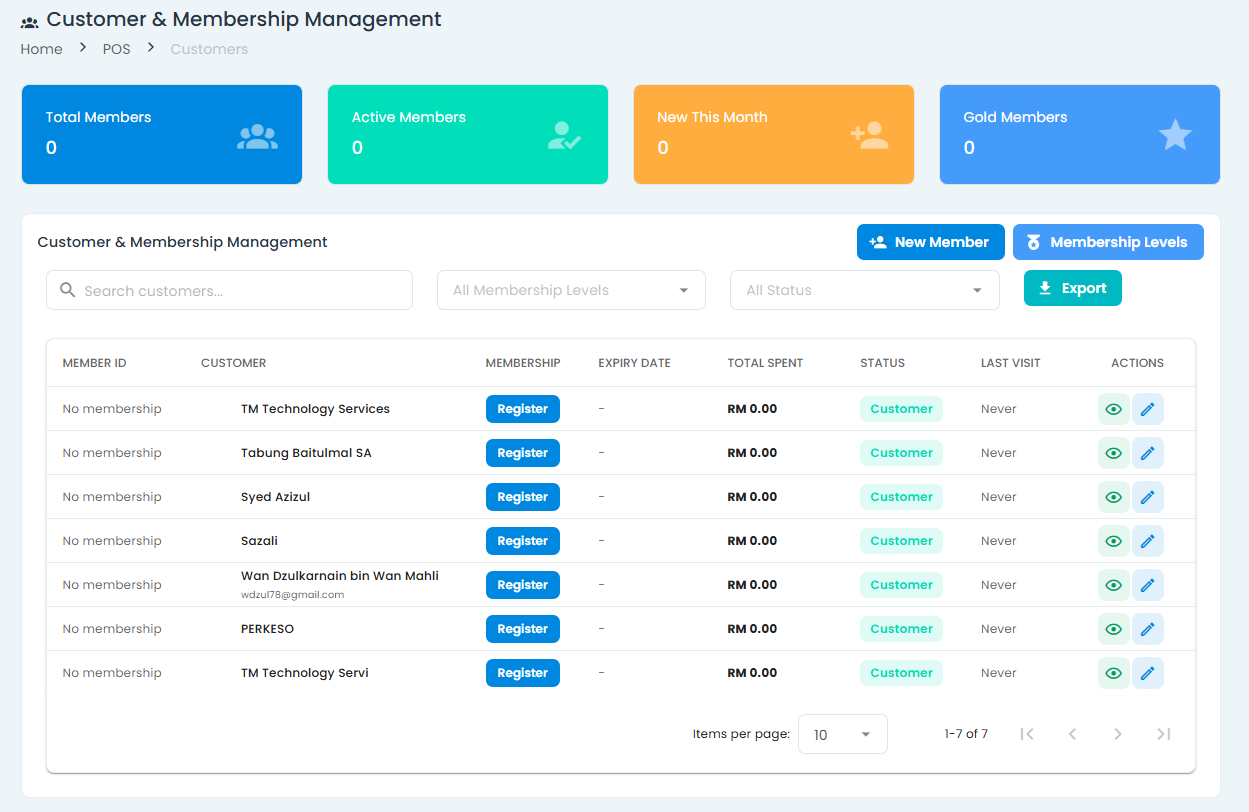Go to Home breadcrumb
1249x812 pixels.
point(41,49)
